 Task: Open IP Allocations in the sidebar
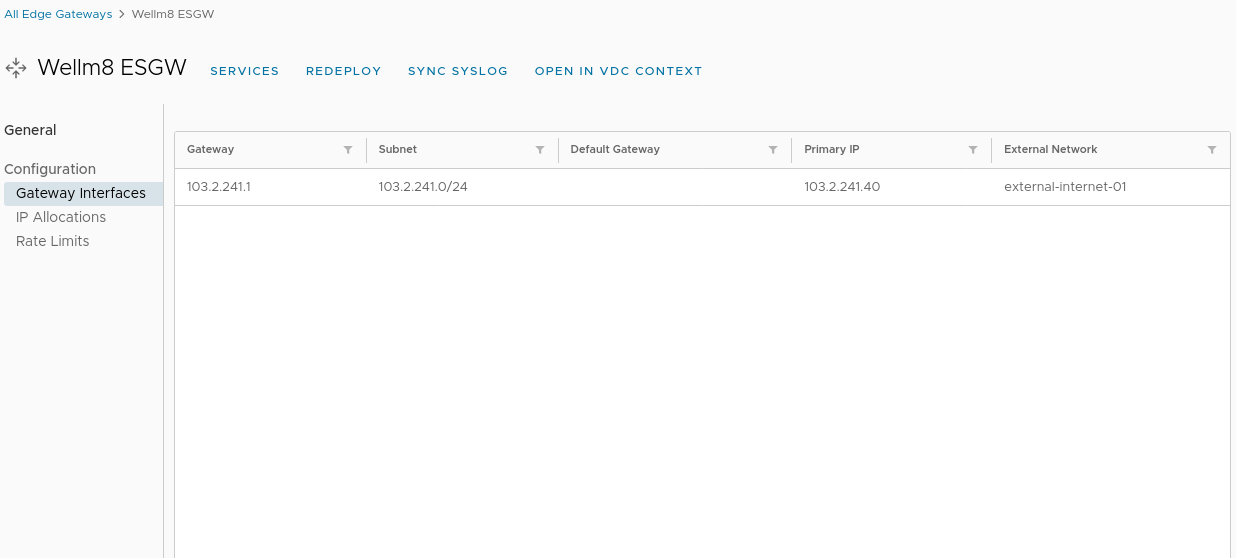[61, 217]
